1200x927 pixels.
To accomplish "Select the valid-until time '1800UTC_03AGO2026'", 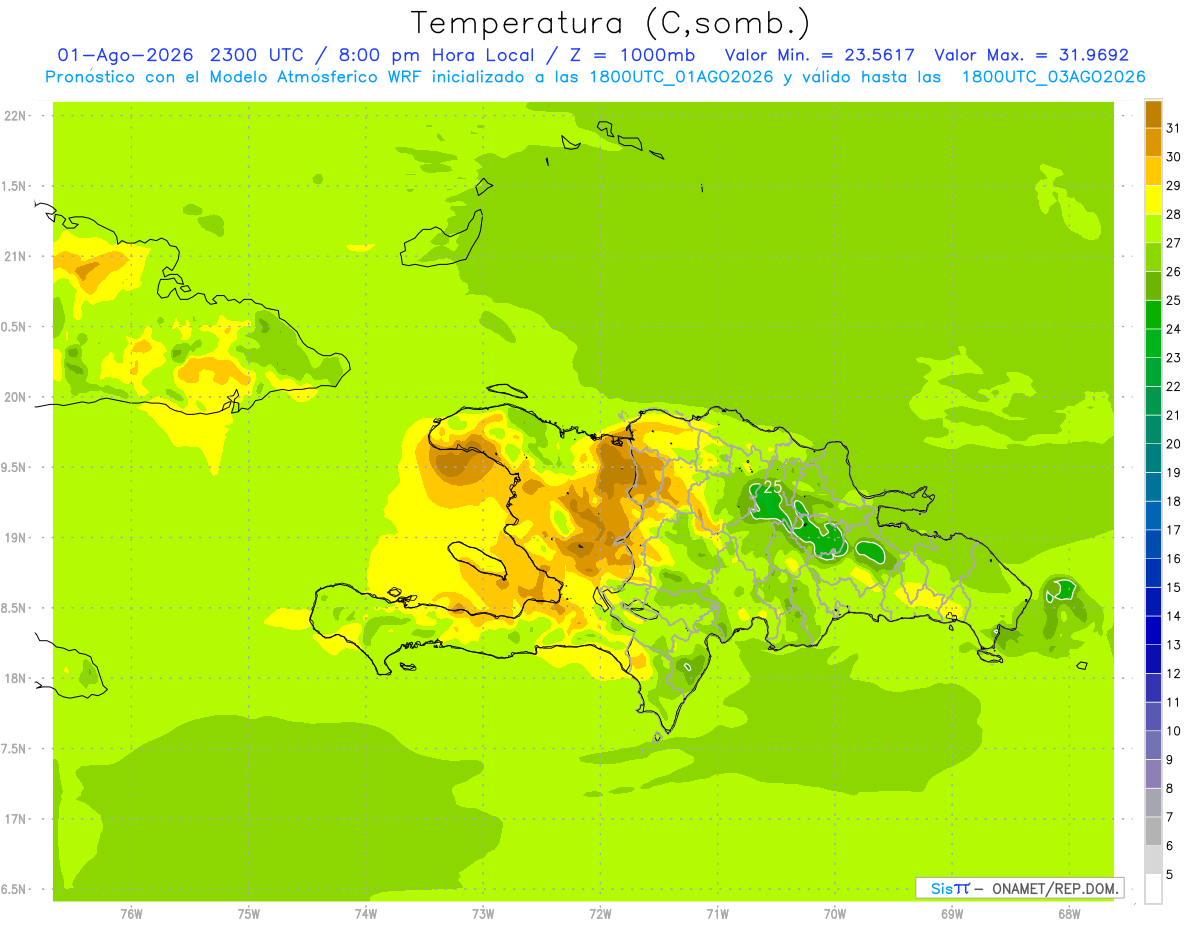I will [x=1052, y=77].
